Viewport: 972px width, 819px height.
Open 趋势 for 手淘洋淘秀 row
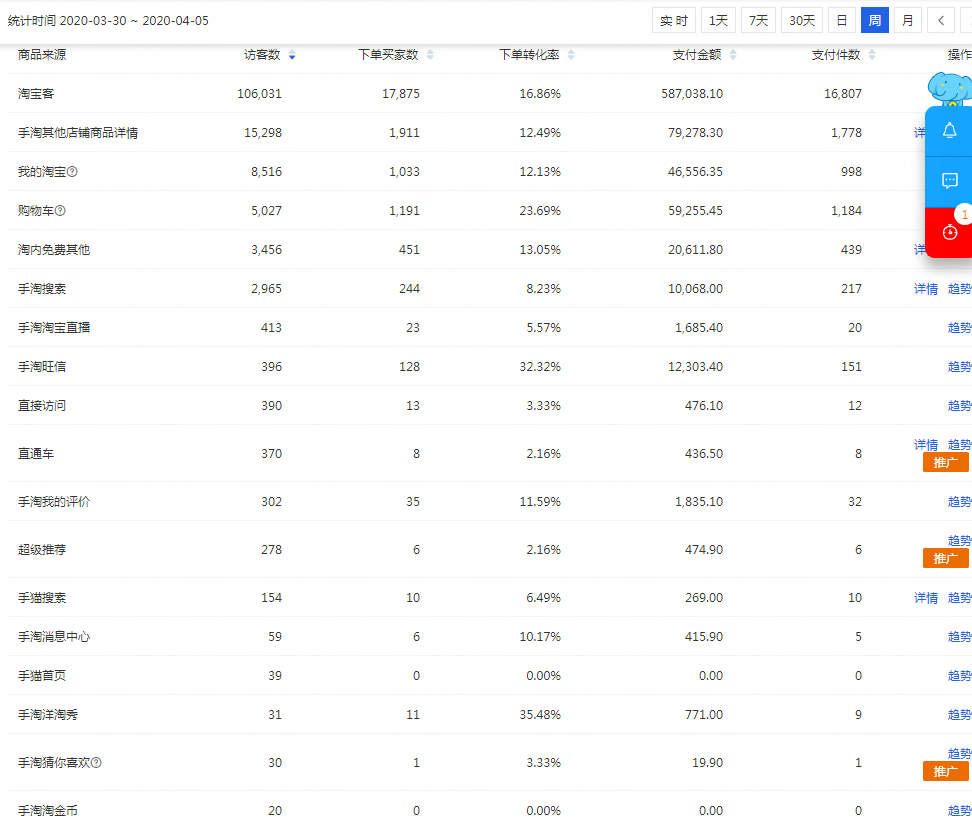(960, 715)
